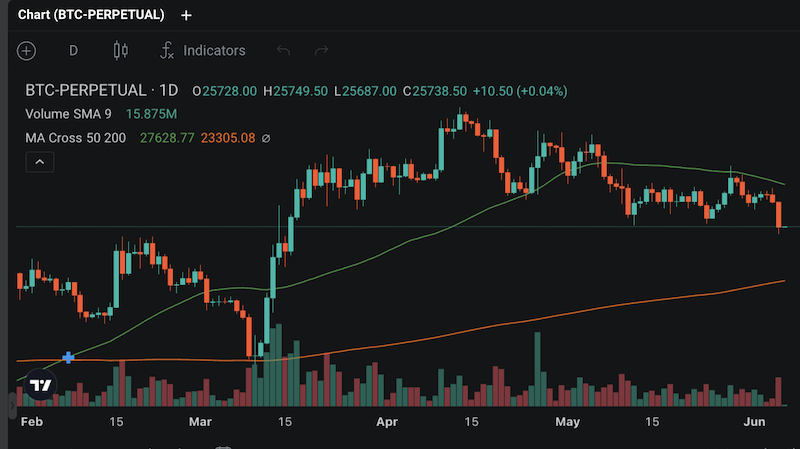Viewport: 800px width, 449px height.
Task: Click the Feb label on time axis
Action: [32, 422]
